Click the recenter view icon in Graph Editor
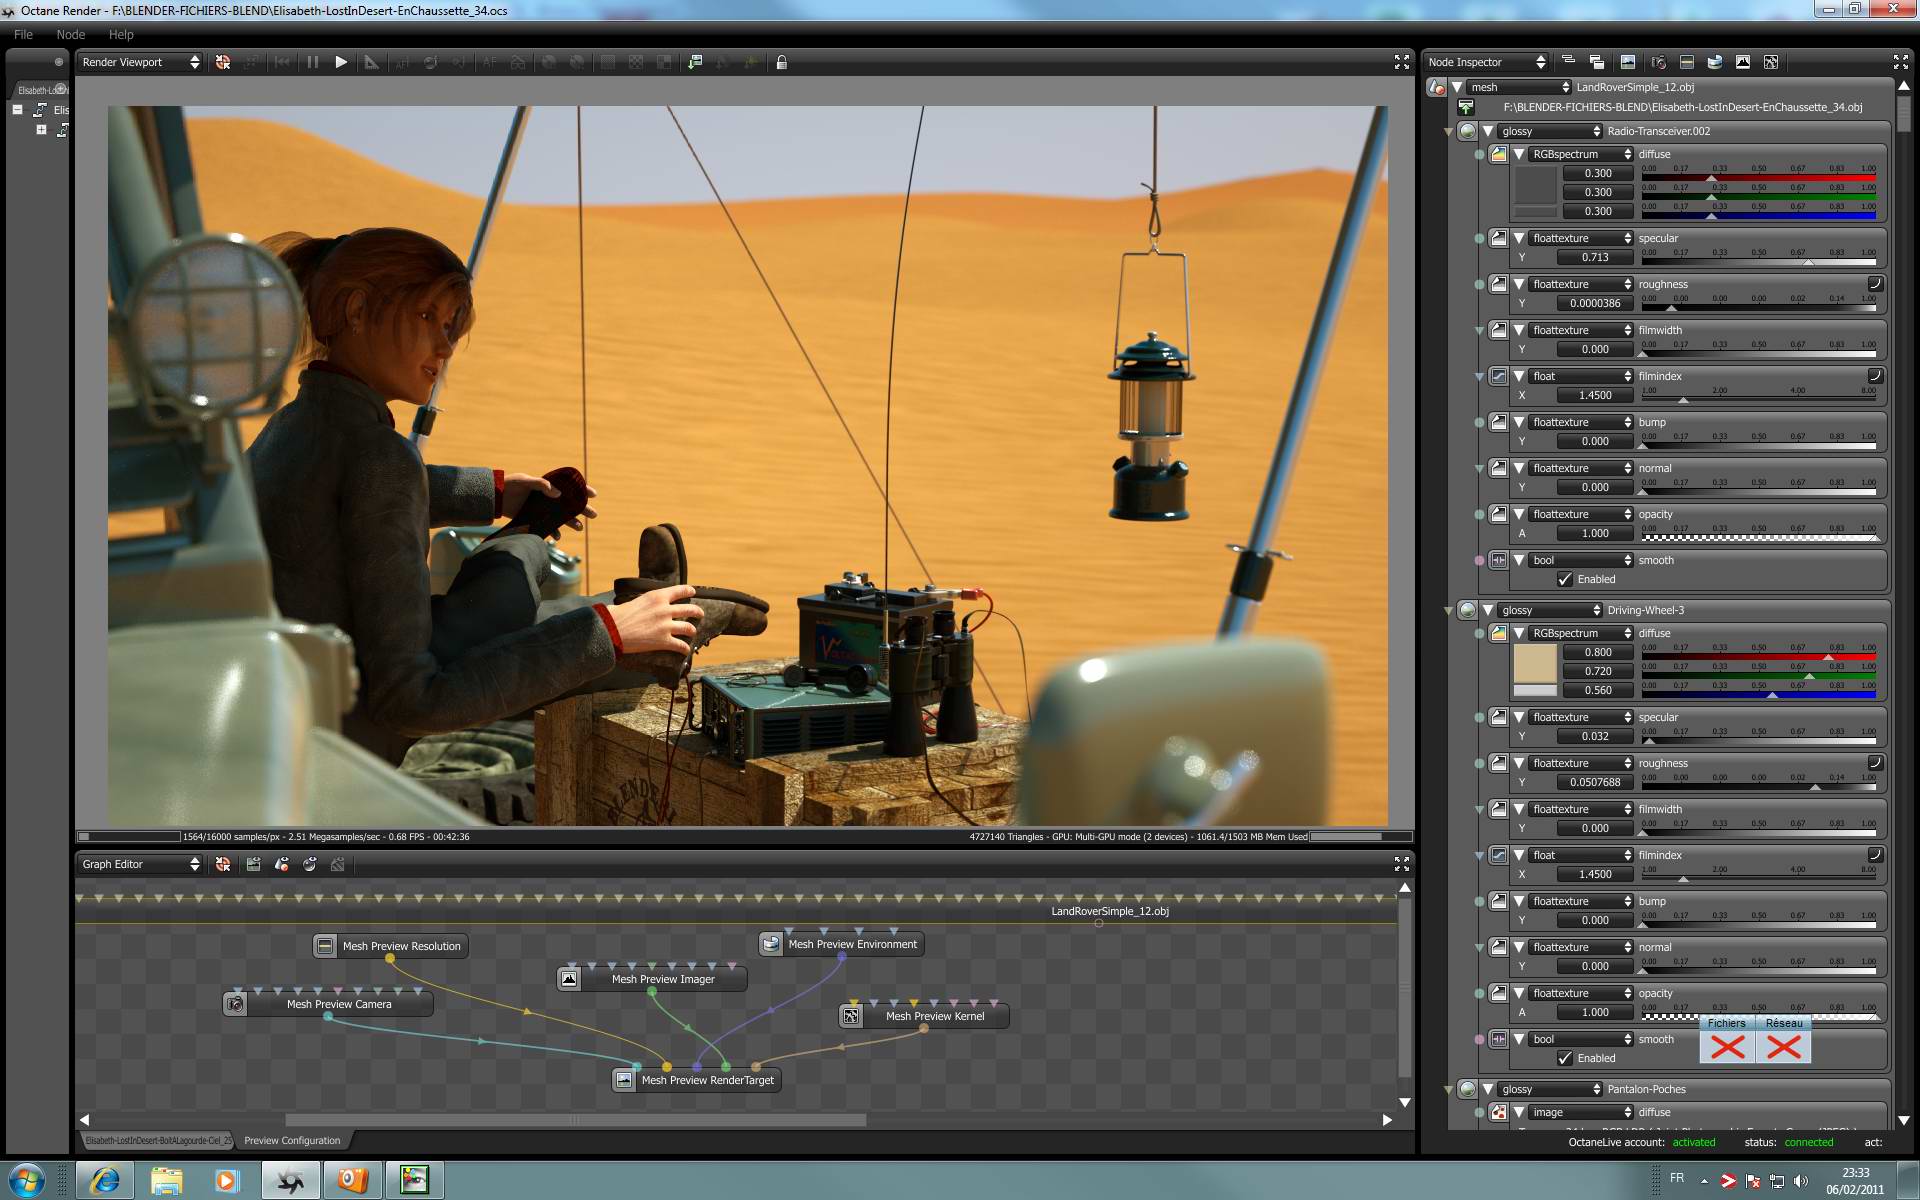The width and height of the screenshot is (1920, 1200). tap(223, 864)
